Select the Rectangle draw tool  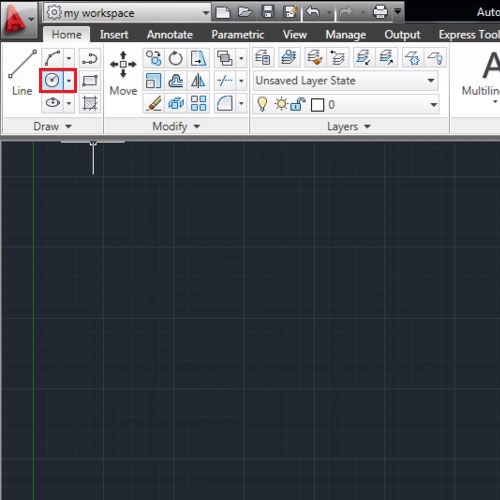[90, 81]
